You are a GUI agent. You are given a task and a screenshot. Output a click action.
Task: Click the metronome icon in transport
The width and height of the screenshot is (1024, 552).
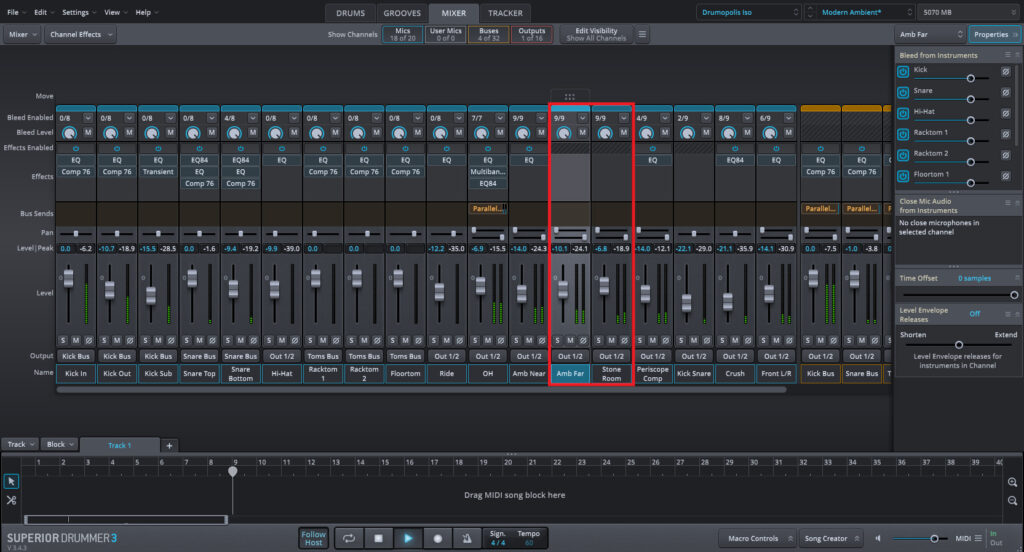tap(467, 538)
